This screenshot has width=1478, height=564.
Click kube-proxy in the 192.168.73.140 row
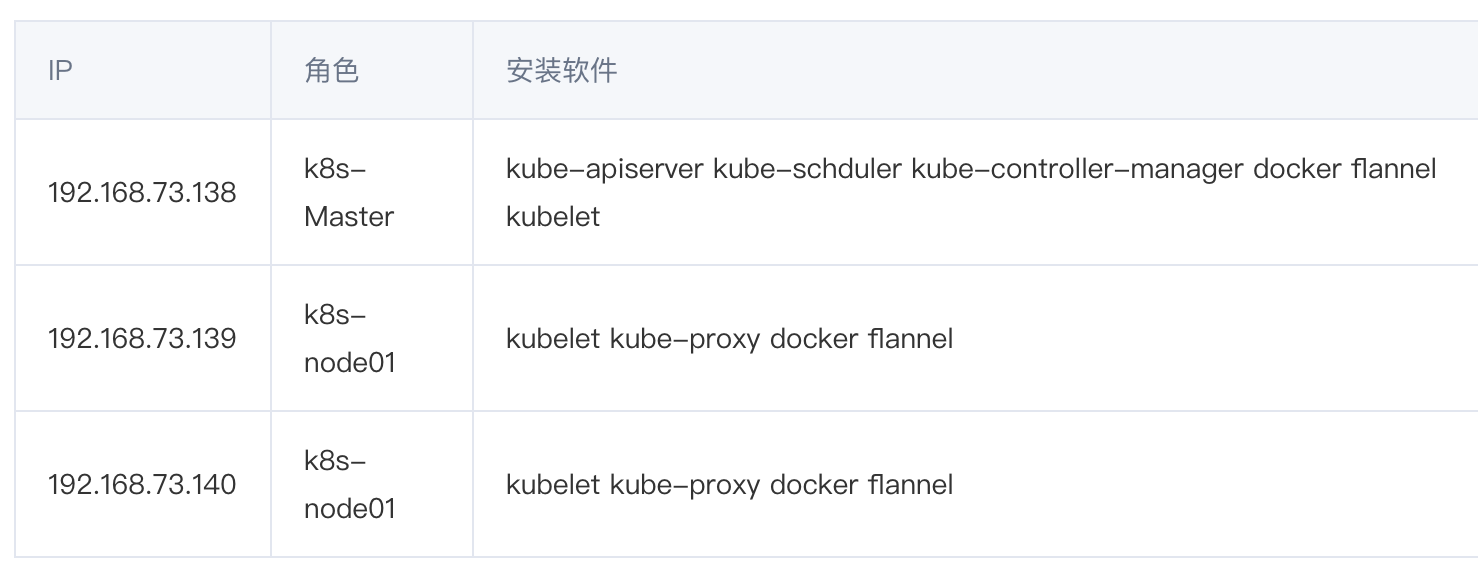pos(685,484)
